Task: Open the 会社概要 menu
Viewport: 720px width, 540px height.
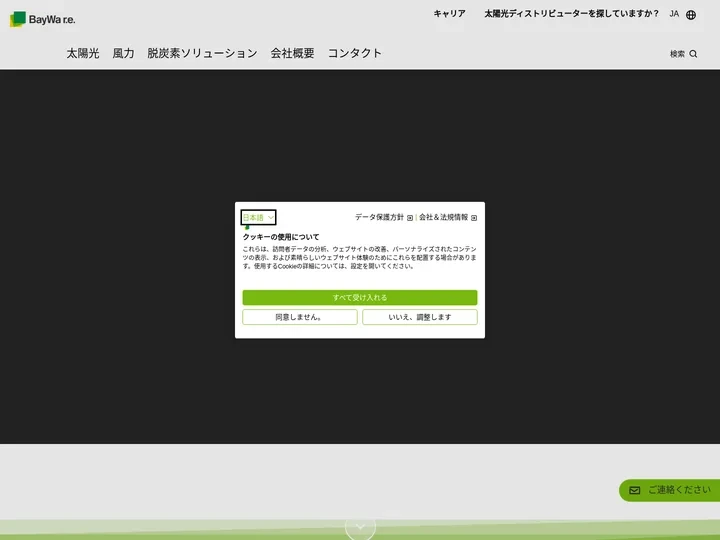Action: pos(292,53)
